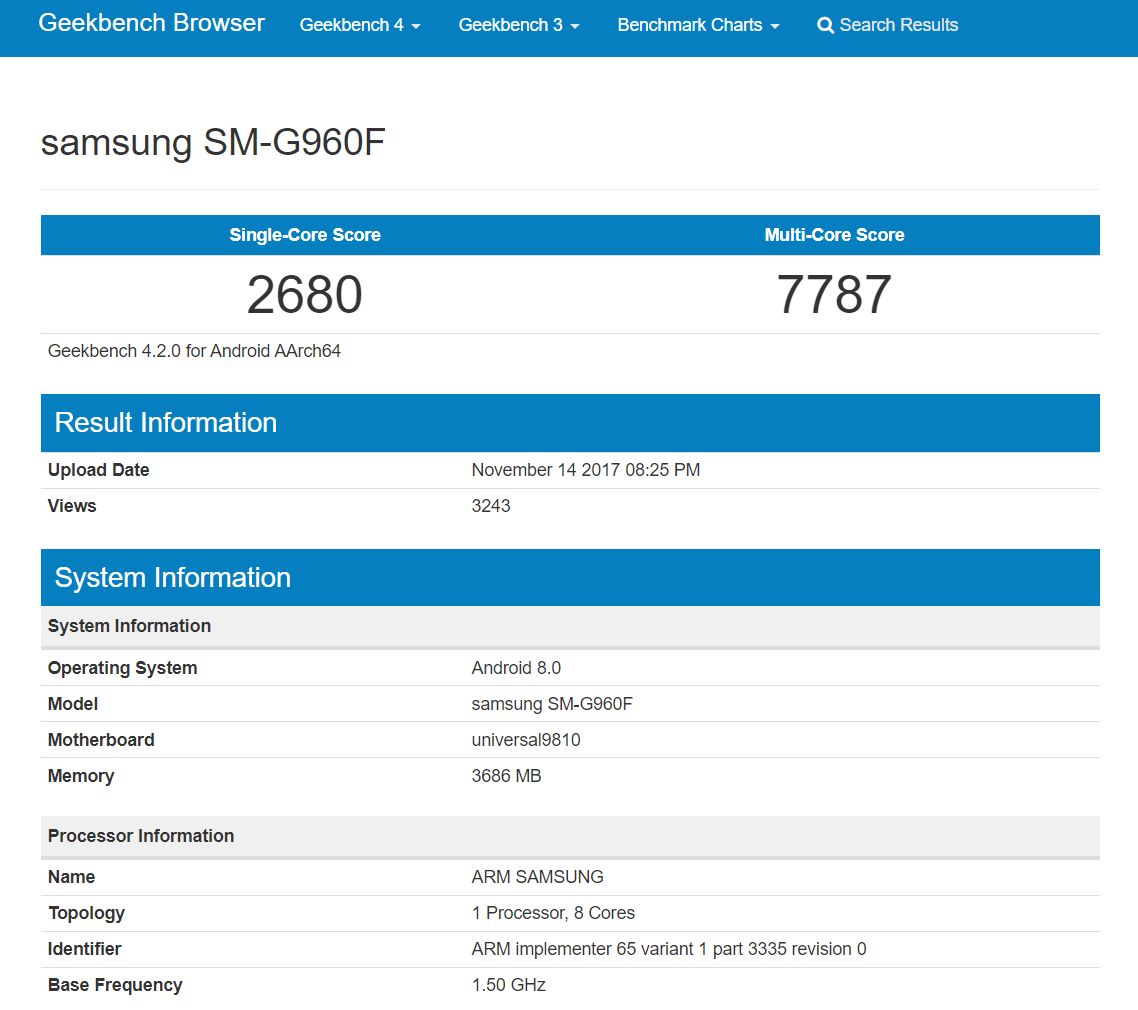Select the Benchmark Charts menu item
Image resolution: width=1138 pixels, height=1010 pixels.
pyautogui.click(x=697, y=25)
